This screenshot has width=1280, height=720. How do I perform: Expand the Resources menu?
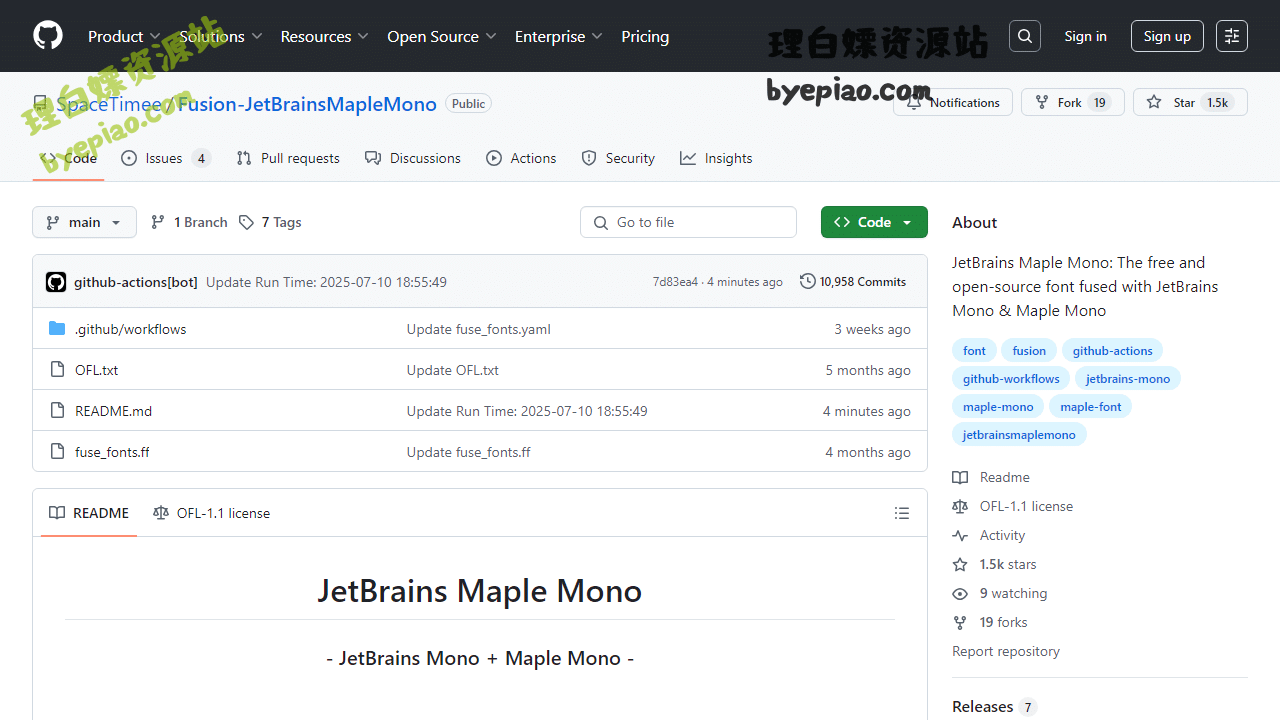(325, 36)
